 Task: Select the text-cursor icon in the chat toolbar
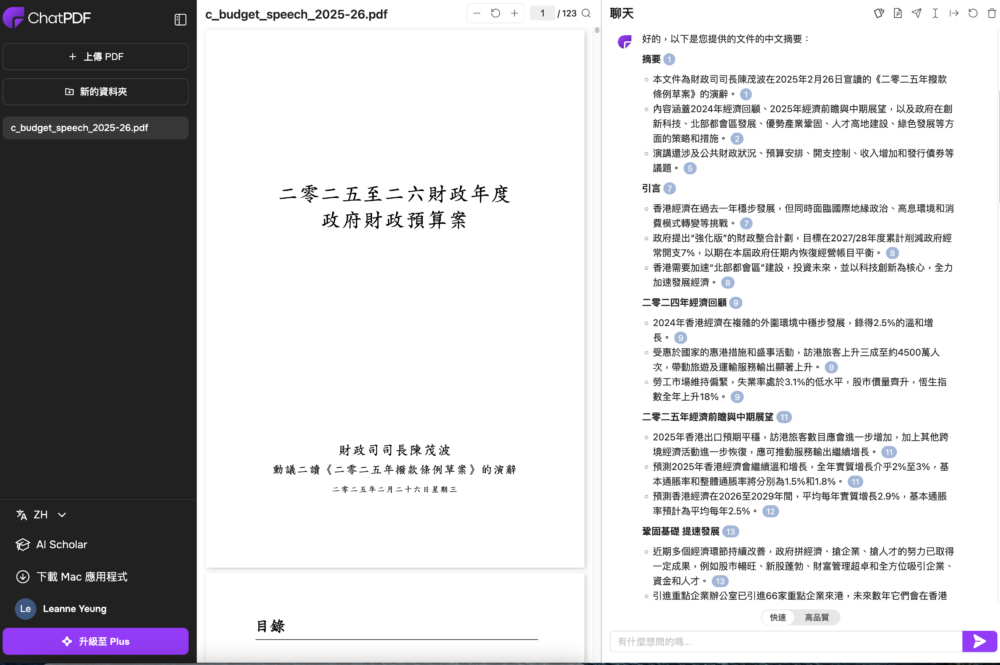point(936,14)
